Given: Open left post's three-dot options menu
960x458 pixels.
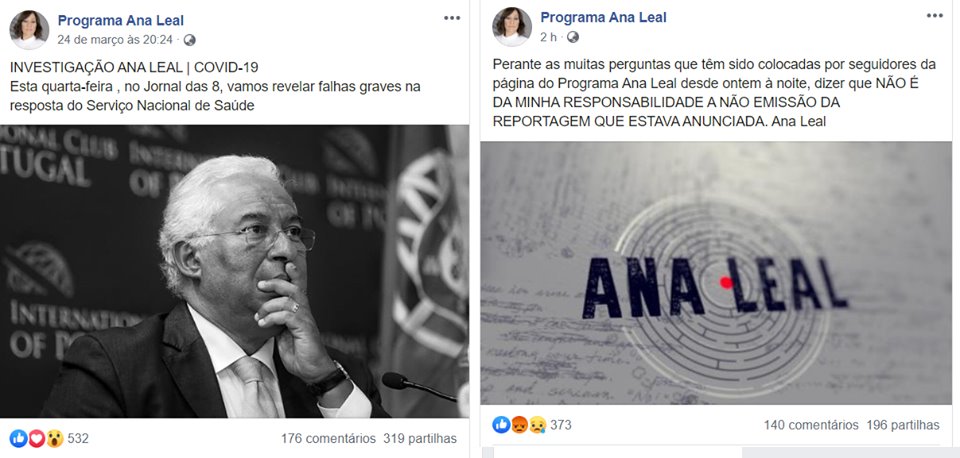Looking at the screenshot, I should [x=452, y=18].
